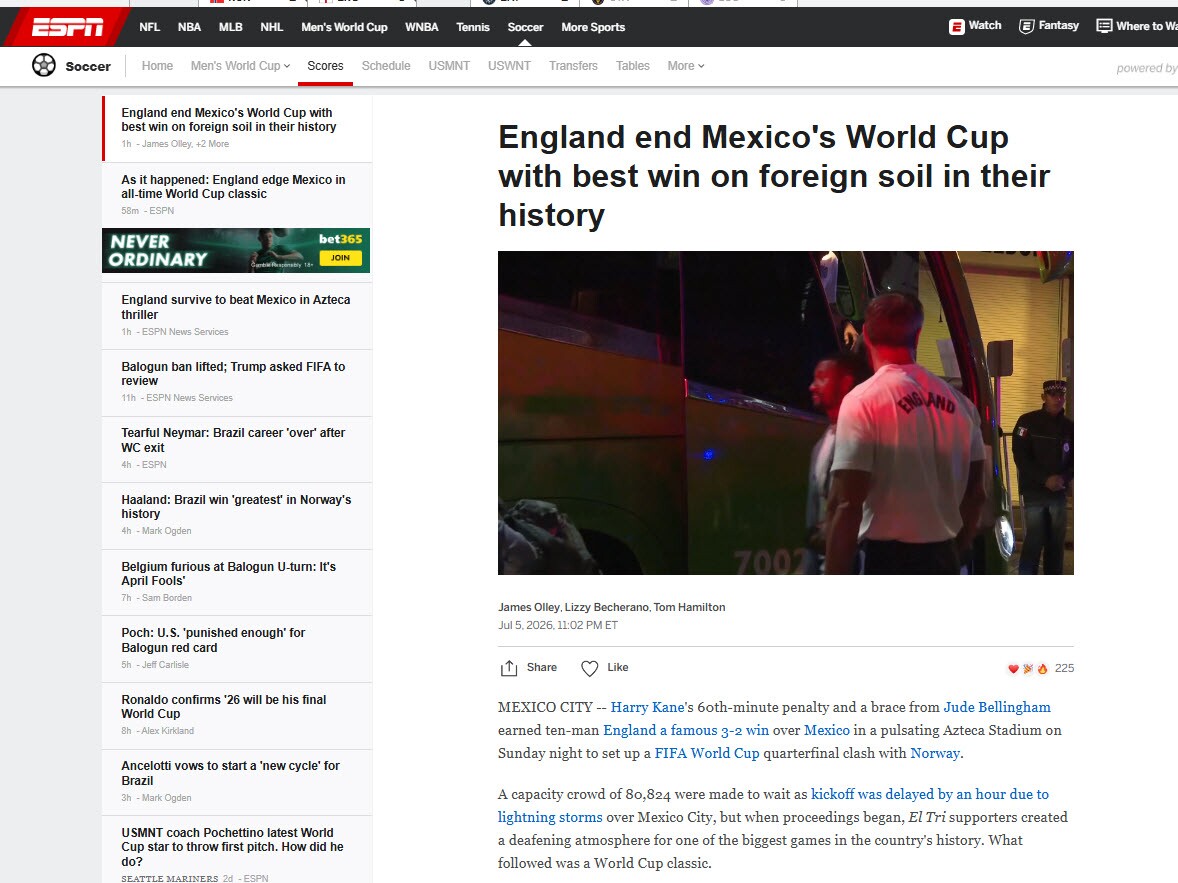The width and height of the screenshot is (1178, 883).
Task: Select NBA in the top menu
Action: [x=189, y=27]
